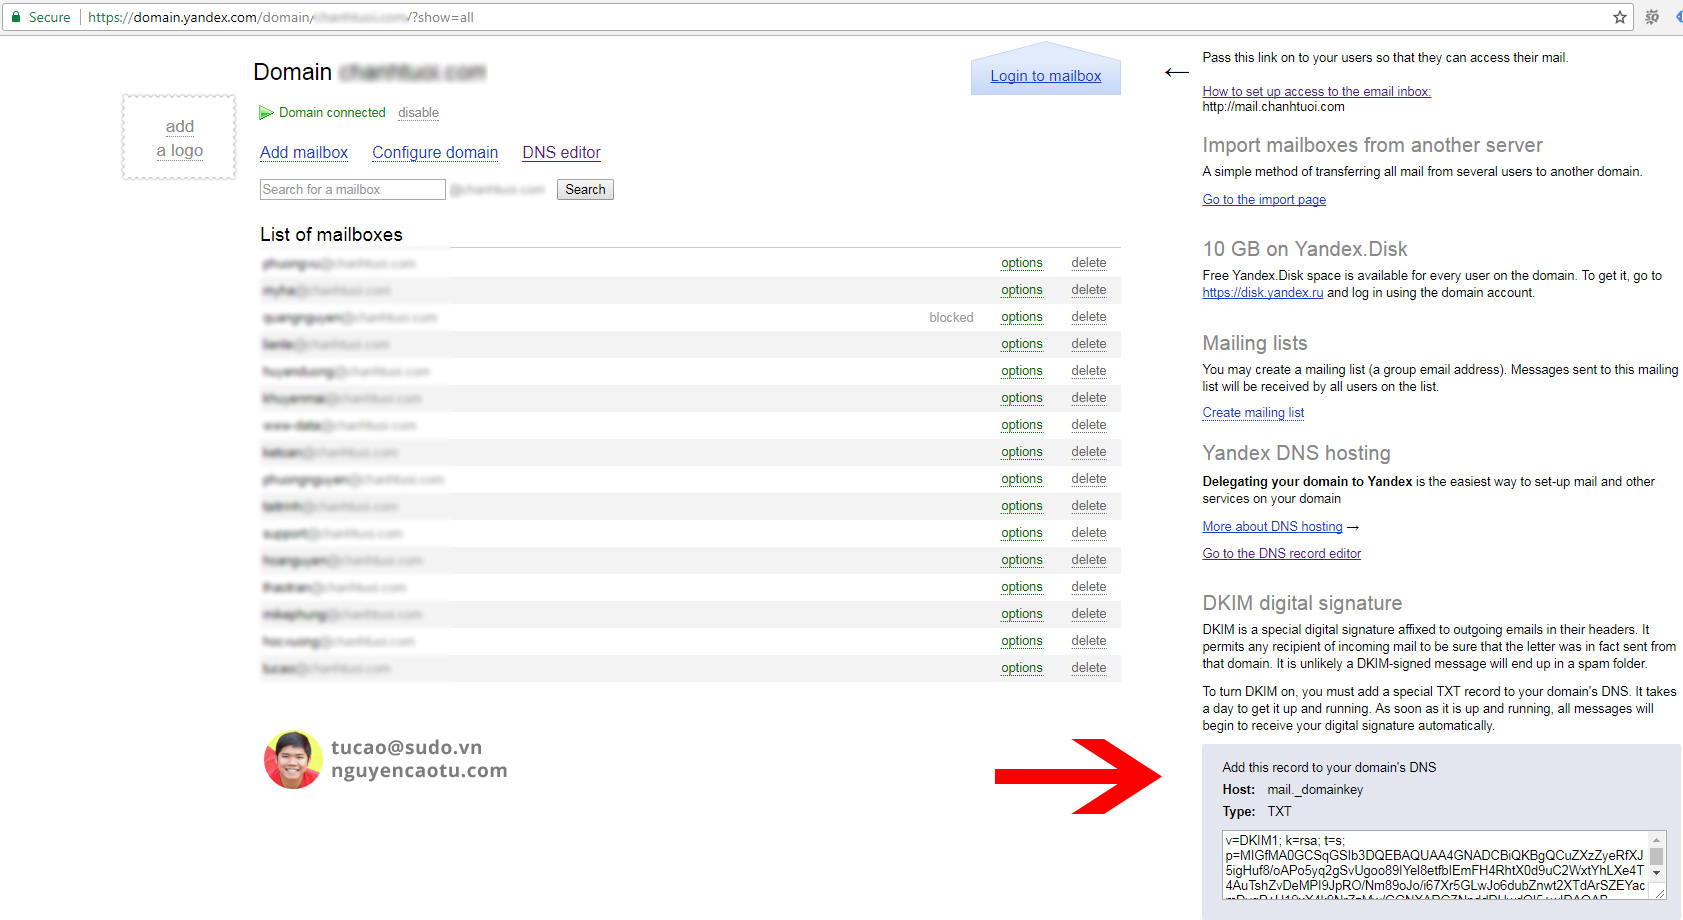Image resolution: width=1683 pixels, height=920 pixels.
Task: Click the Secure padlock icon in address bar
Action: pos(15,17)
